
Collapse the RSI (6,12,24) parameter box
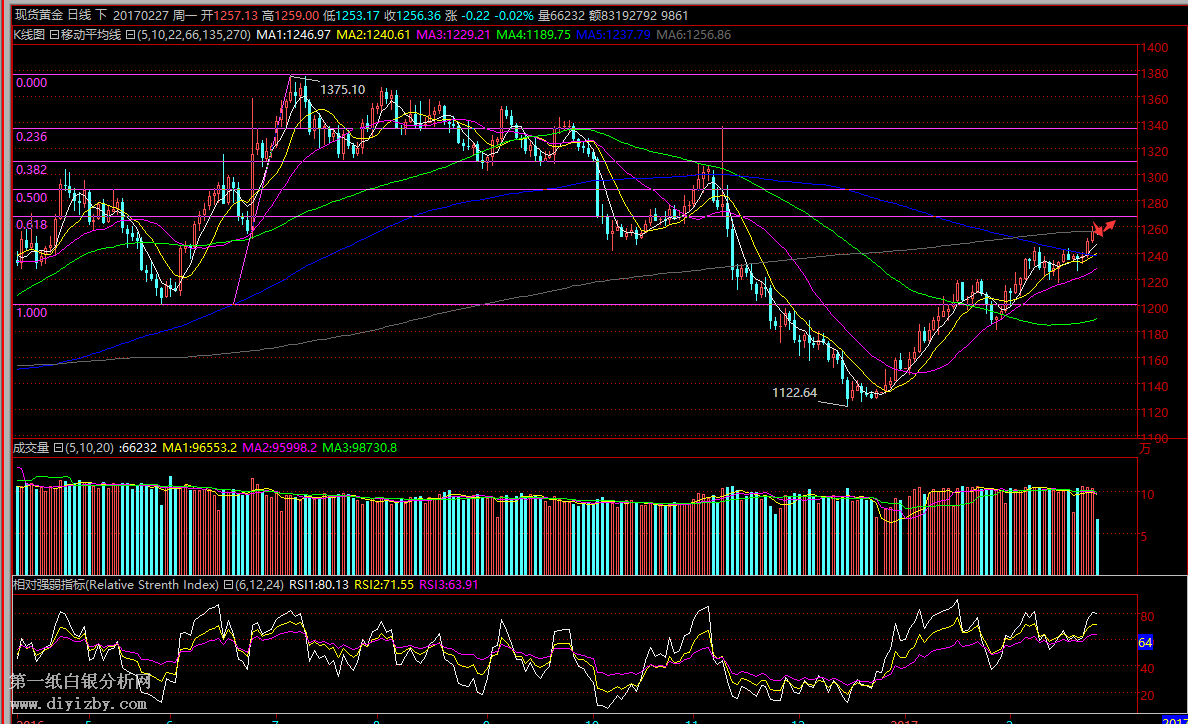tap(228, 585)
